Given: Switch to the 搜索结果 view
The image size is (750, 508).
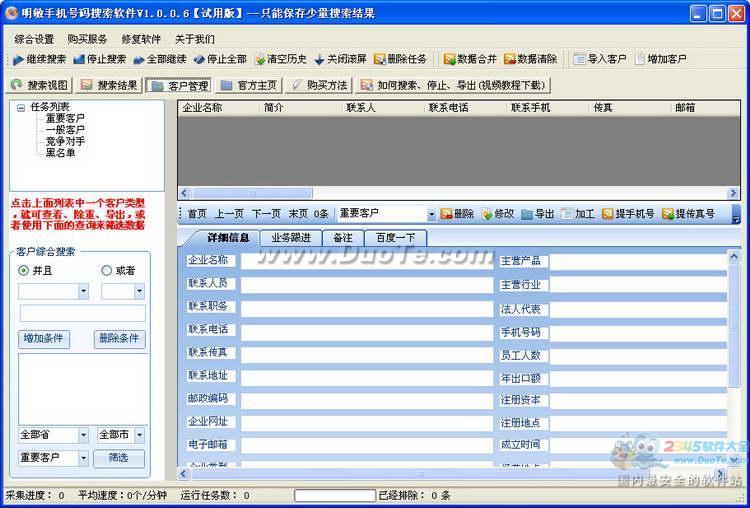Looking at the screenshot, I should pos(109,86).
